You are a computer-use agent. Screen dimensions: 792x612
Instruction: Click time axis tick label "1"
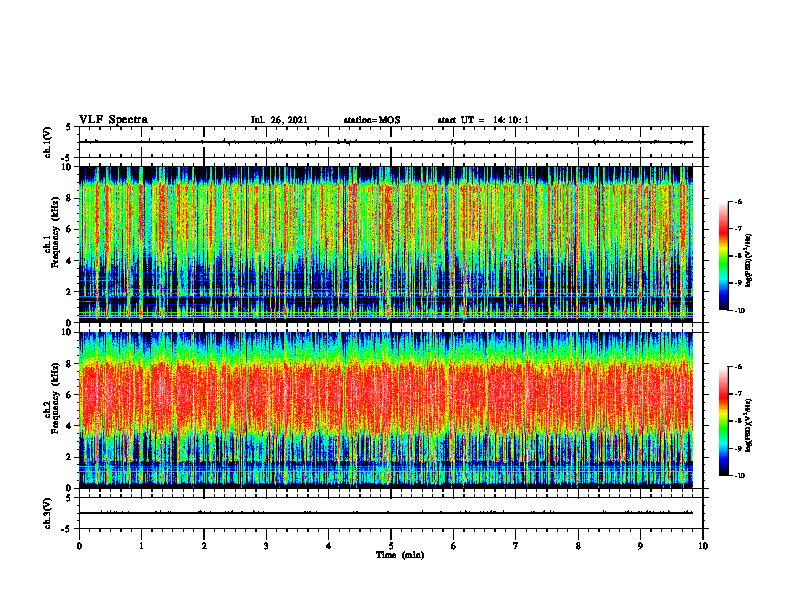coord(141,546)
